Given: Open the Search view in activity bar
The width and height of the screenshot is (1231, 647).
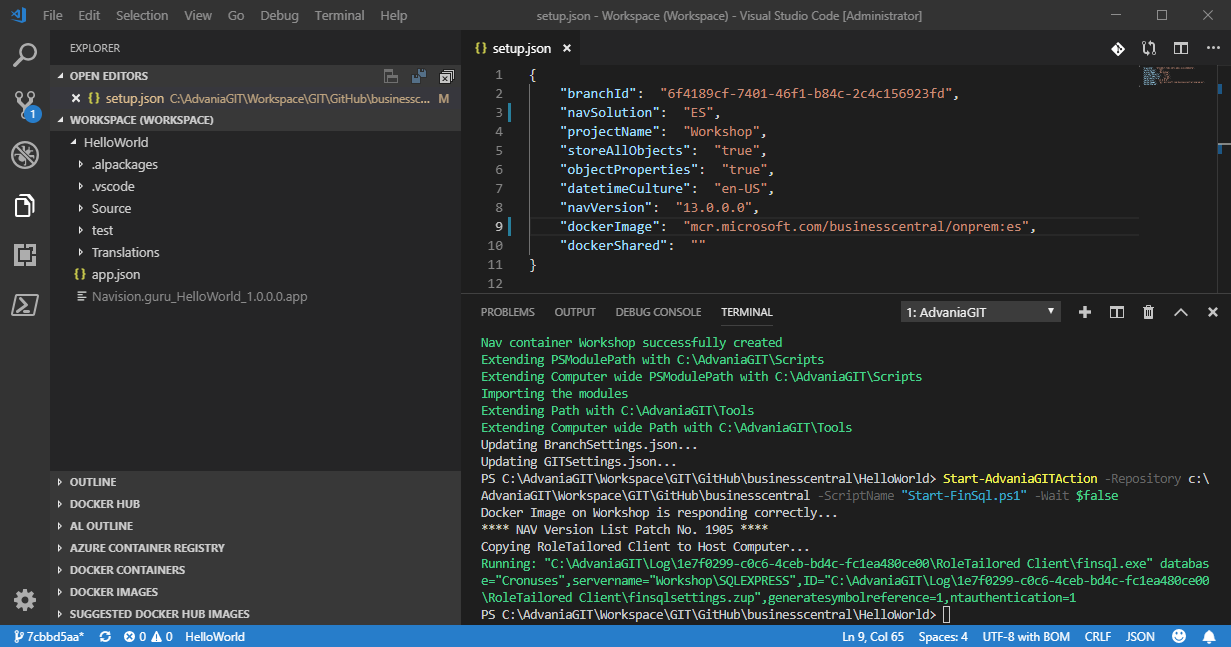Looking at the screenshot, I should [24, 55].
